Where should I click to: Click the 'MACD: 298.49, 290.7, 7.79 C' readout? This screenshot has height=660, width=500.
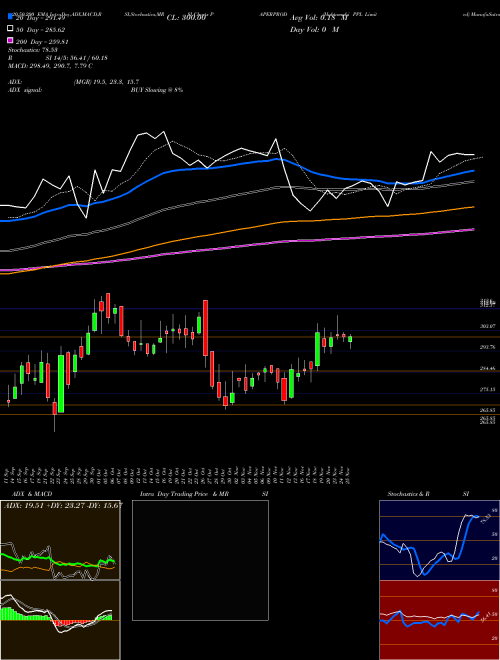pyautogui.click(x=51, y=66)
